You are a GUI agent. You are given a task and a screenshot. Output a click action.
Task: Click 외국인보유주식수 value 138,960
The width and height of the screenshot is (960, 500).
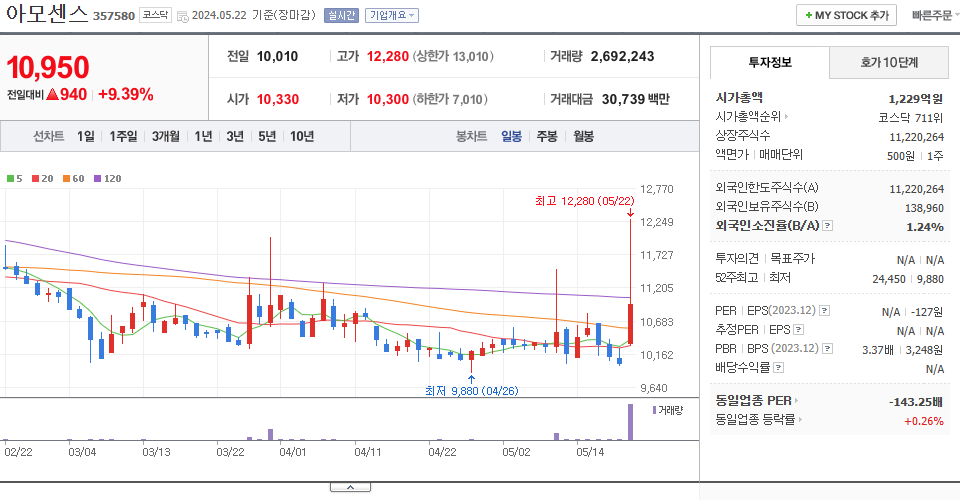(x=924, y=208)
